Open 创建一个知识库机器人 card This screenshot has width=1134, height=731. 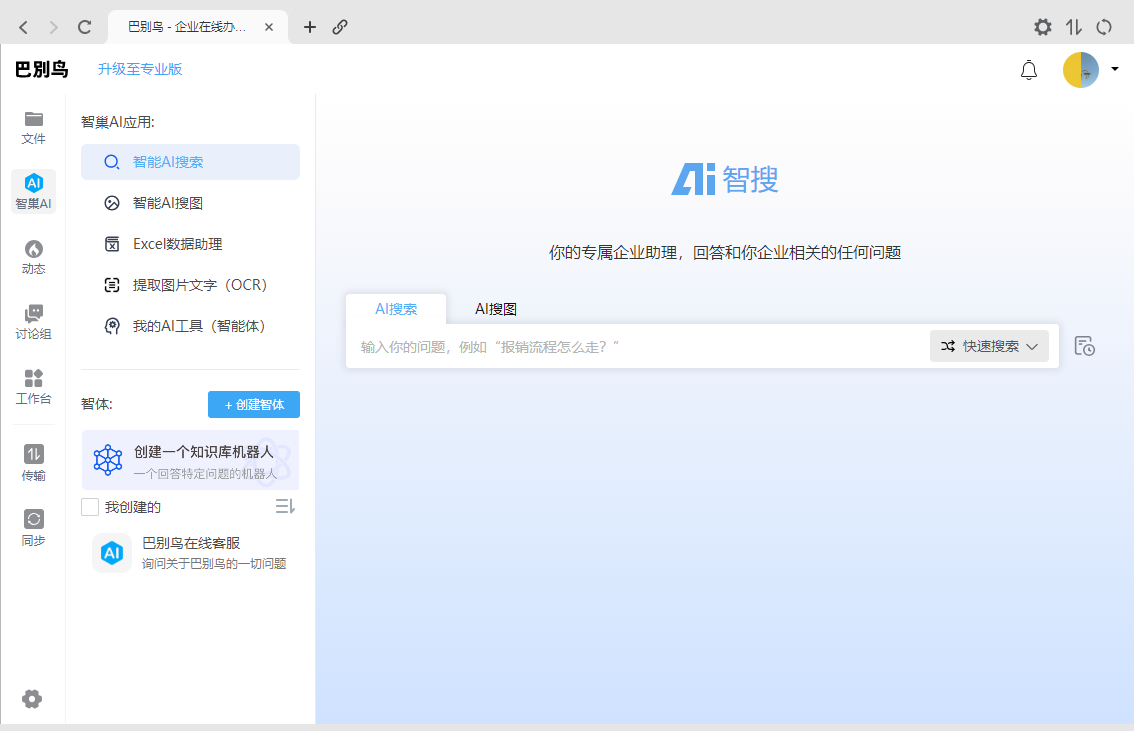[x=190, y=460]
